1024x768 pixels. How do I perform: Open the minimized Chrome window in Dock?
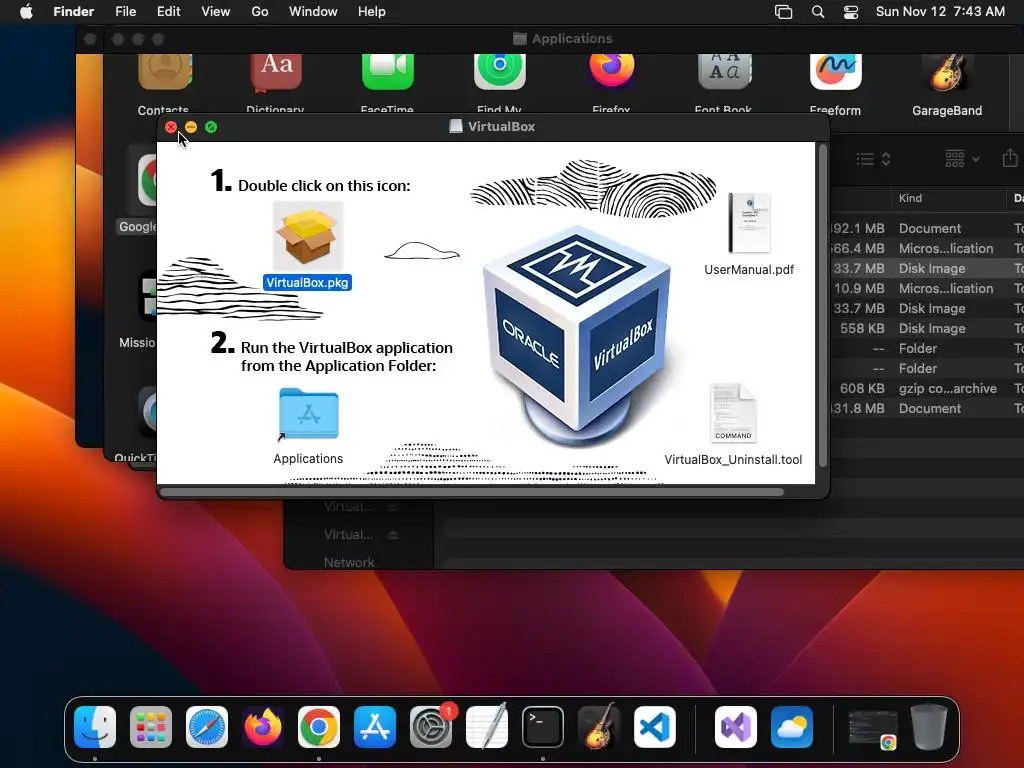(x=873, y=729)
